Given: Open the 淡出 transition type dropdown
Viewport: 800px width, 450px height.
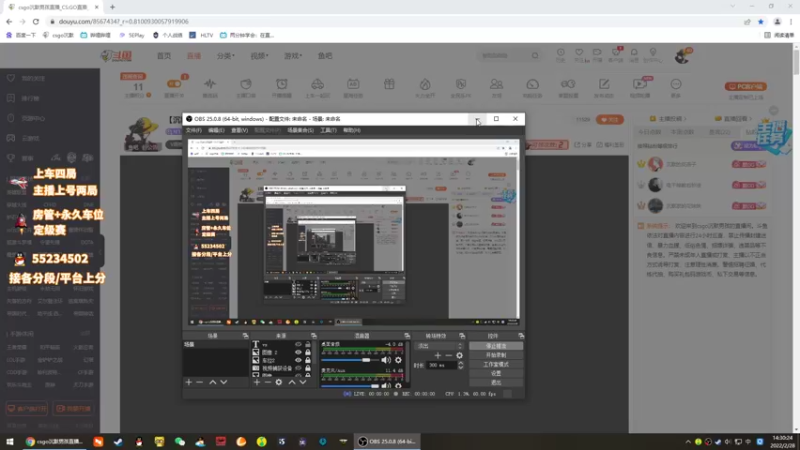Looking at the screenshot, I should [439, 346].
